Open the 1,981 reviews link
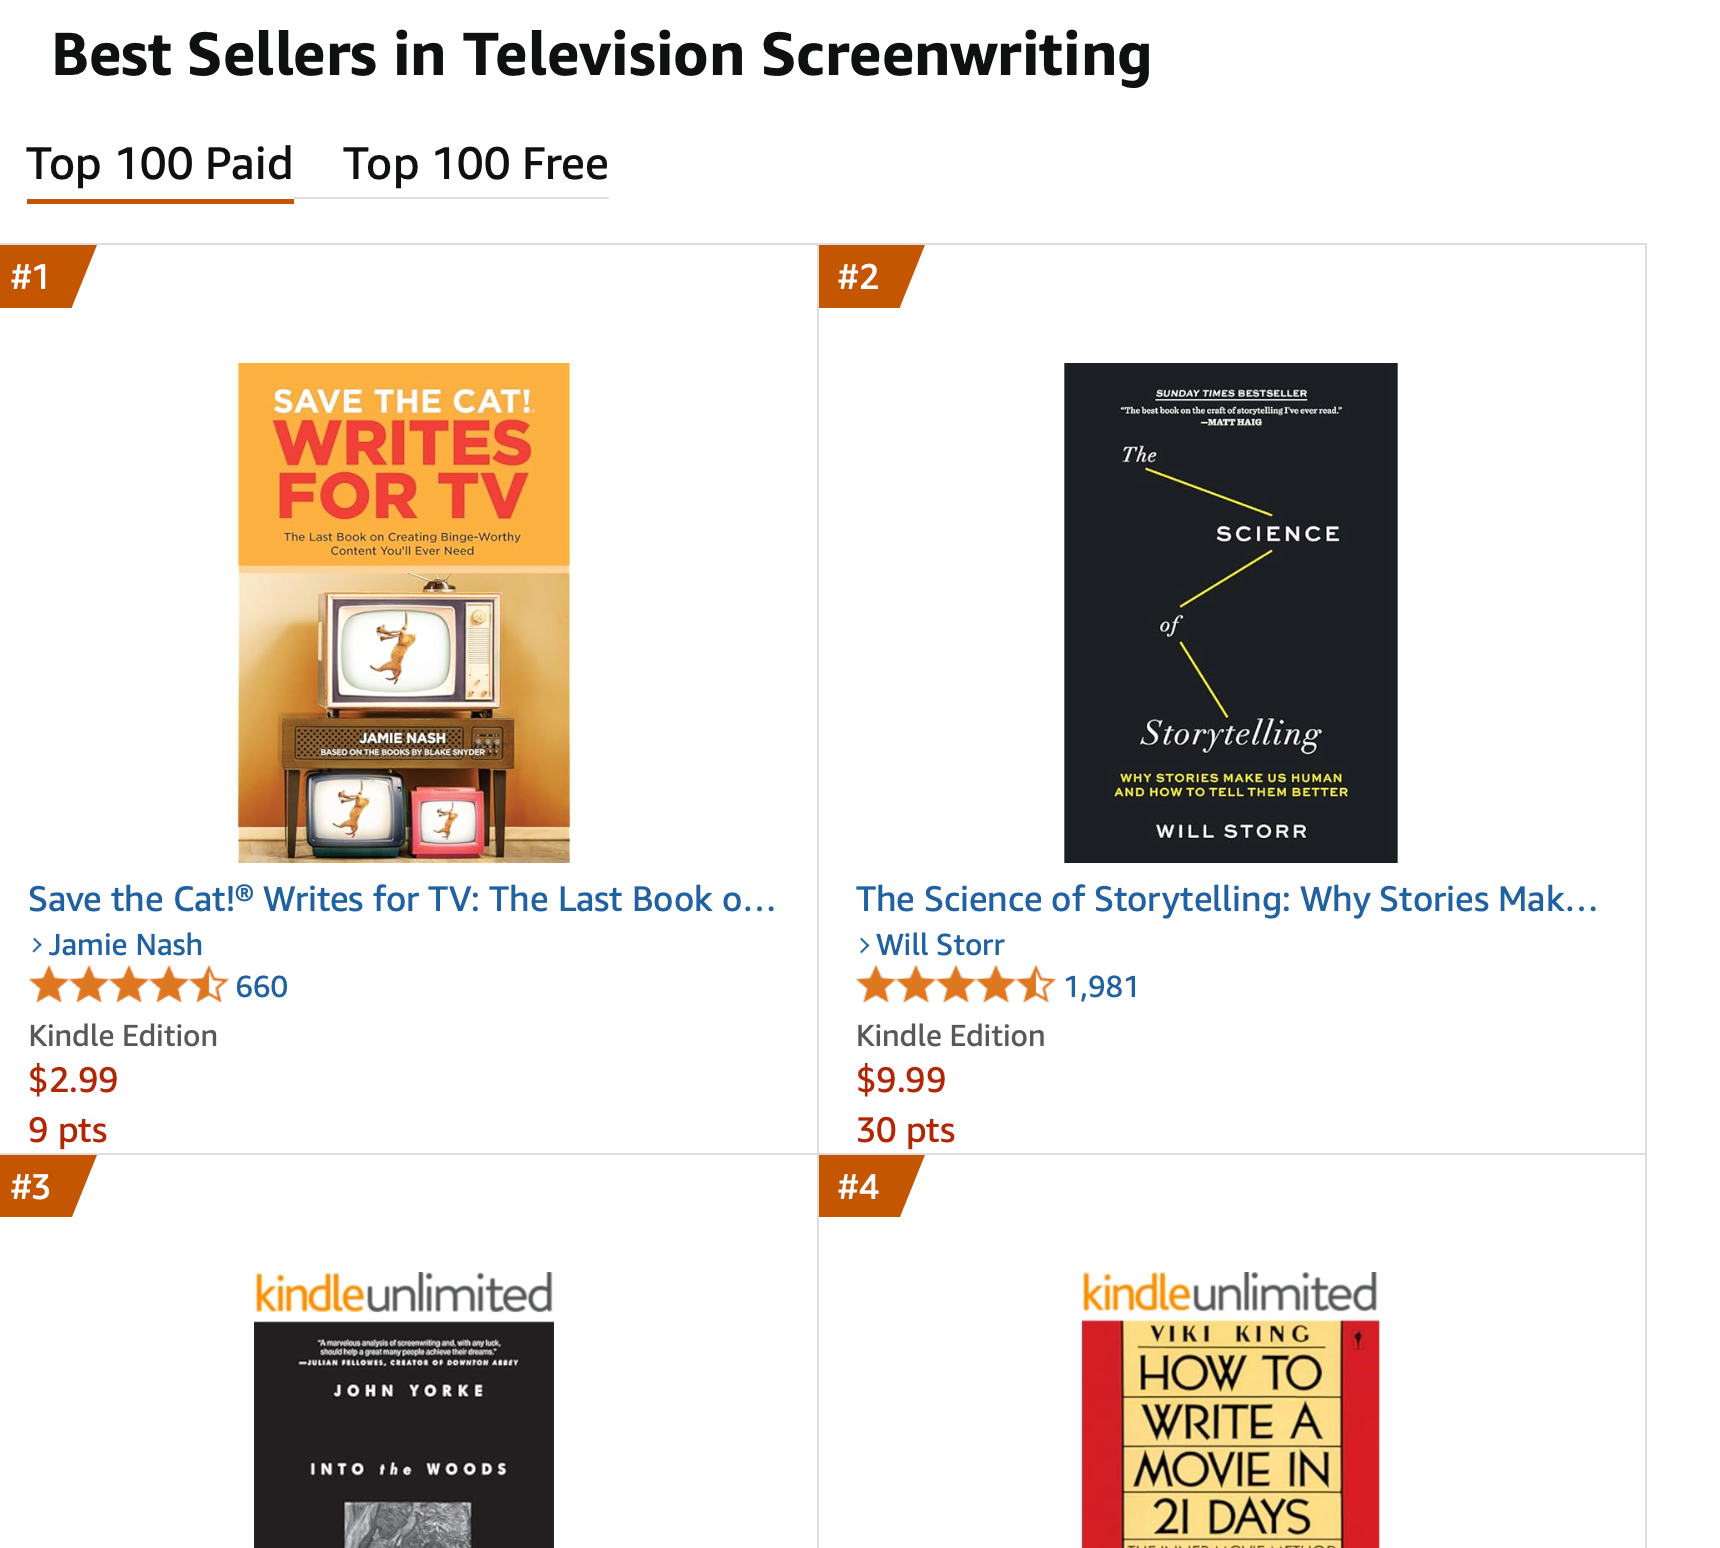1720x1548 pixels. click(x=1101, y=987)
